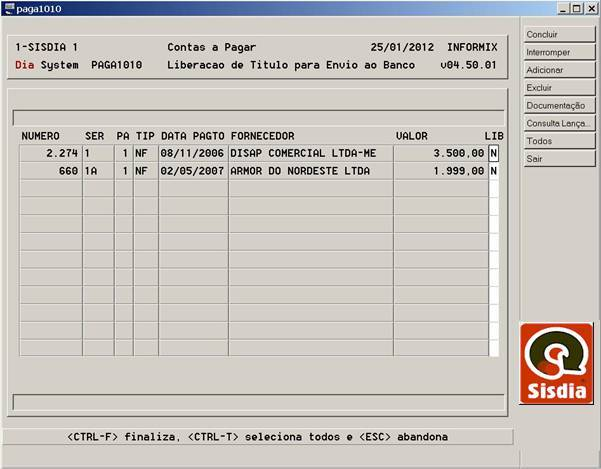Viewport: 601px width, 469px height.
Task: Click NF type in DISAP COMERCIAL row
Action: pyautogui.click(x=146, y=153)
